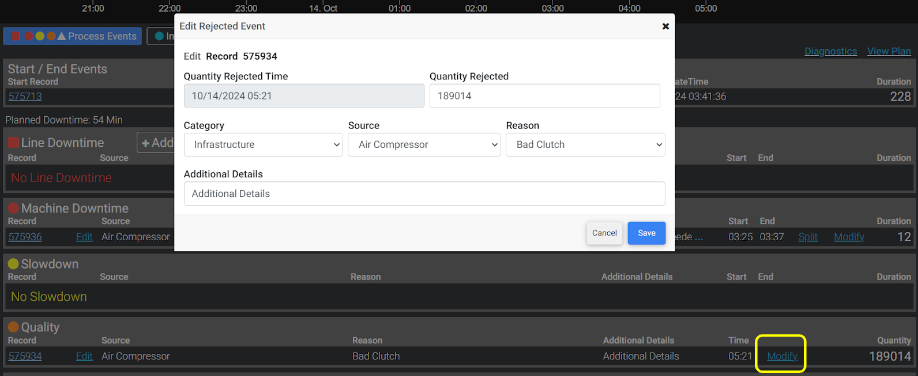Open the Category dropdown showing Infrastructure

coord(263,145)
